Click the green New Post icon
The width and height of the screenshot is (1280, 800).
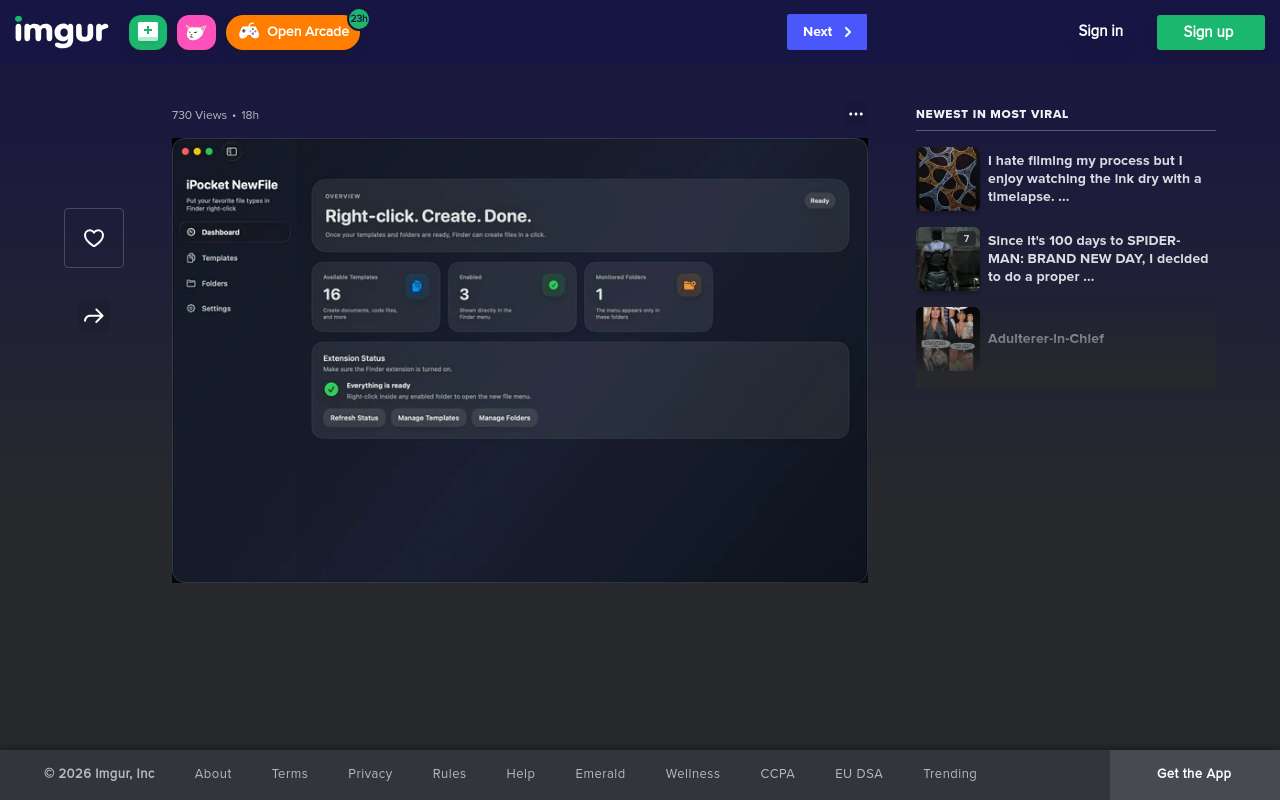(148, 32)
